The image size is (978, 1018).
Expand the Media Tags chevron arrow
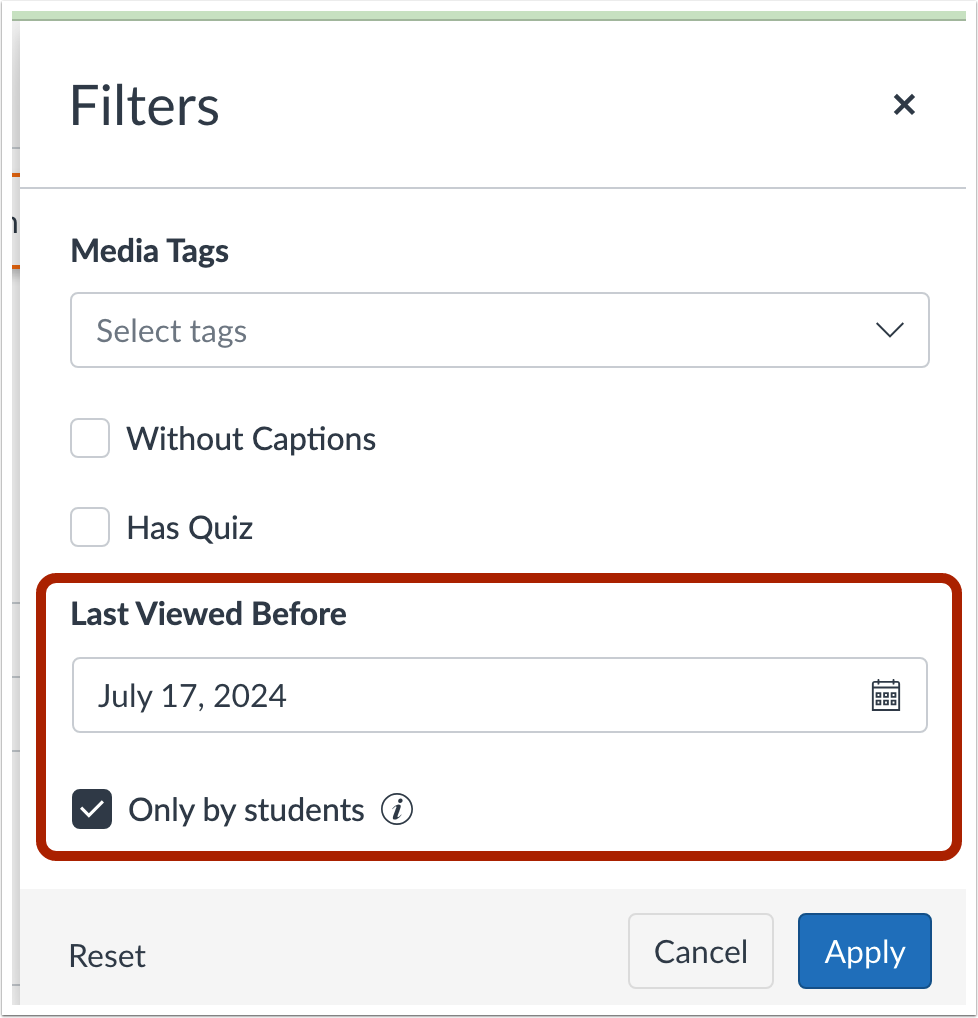click(x=889, y=330)
